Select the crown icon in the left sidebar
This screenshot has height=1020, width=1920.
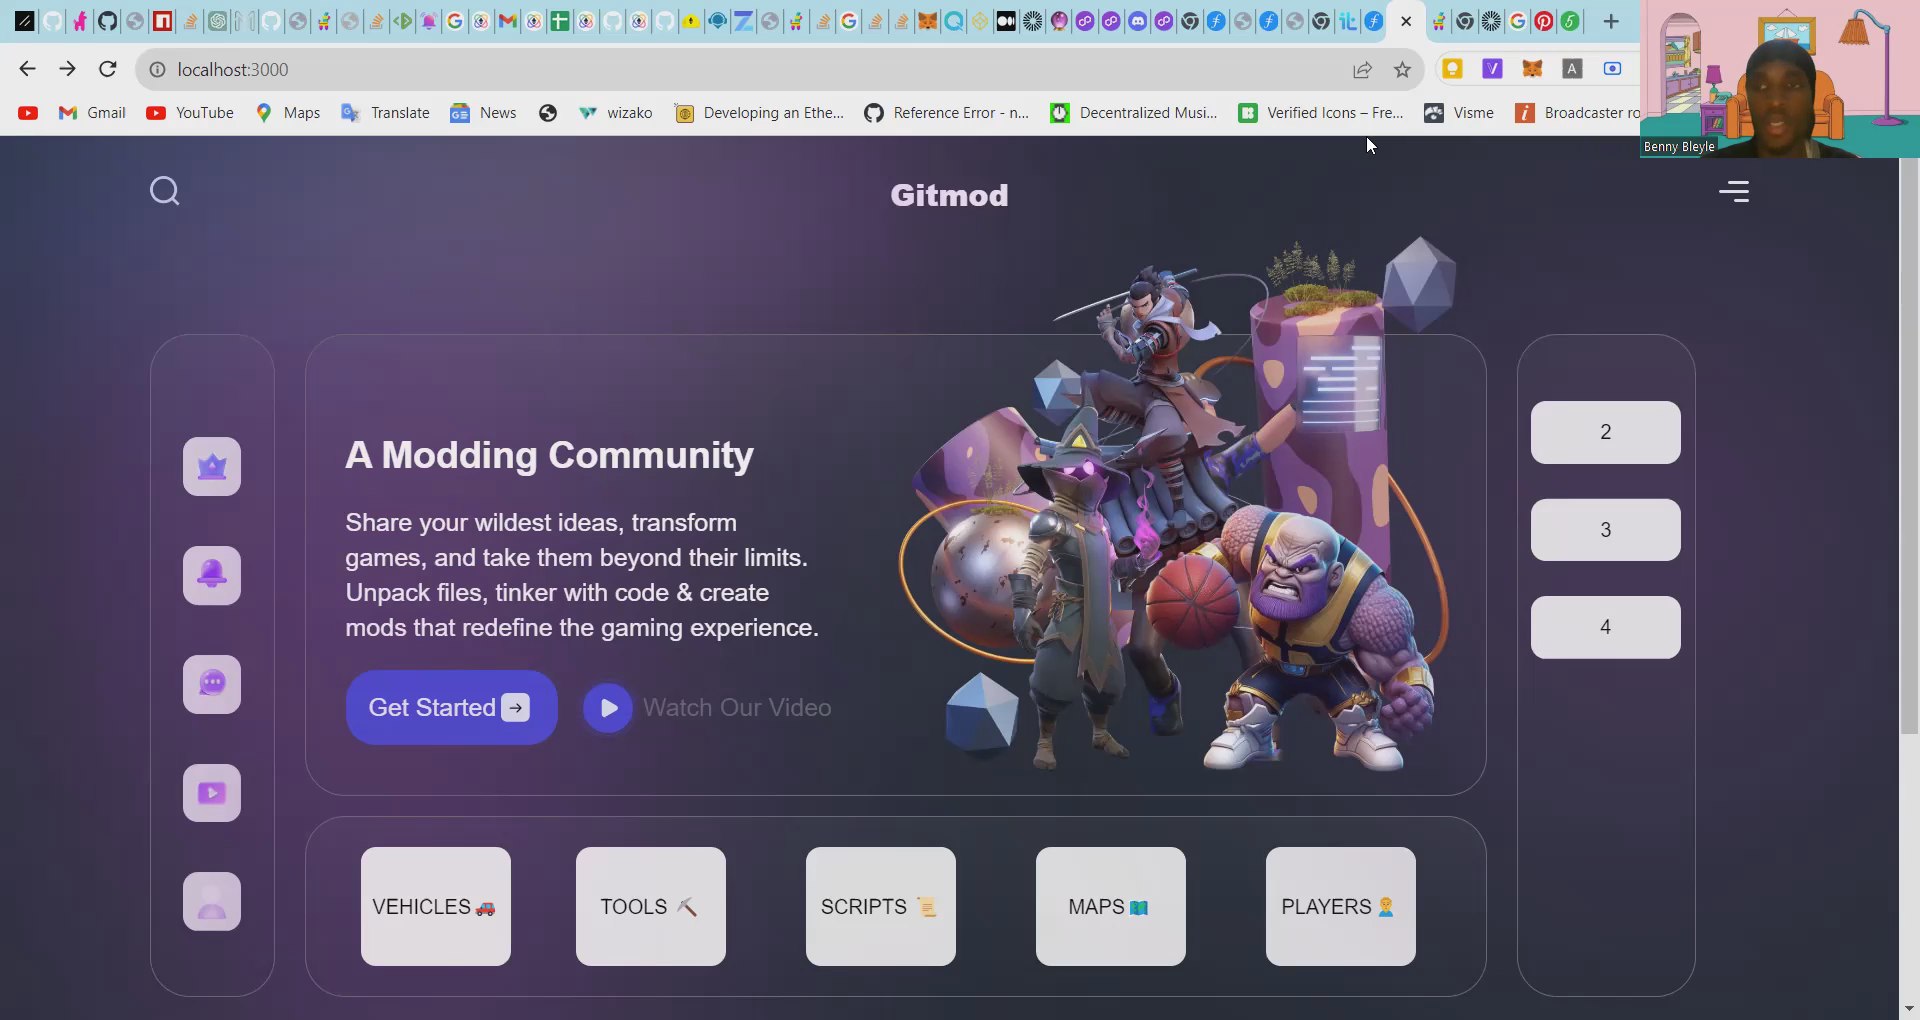212,466
